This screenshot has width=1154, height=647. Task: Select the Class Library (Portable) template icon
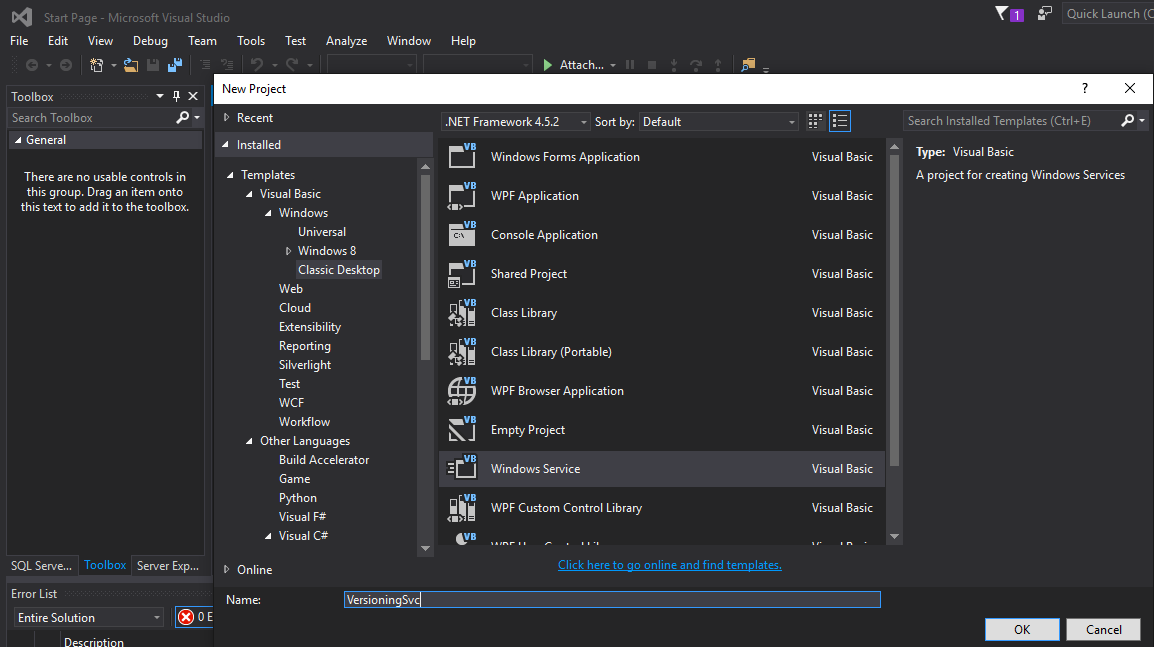click(462, 351)
